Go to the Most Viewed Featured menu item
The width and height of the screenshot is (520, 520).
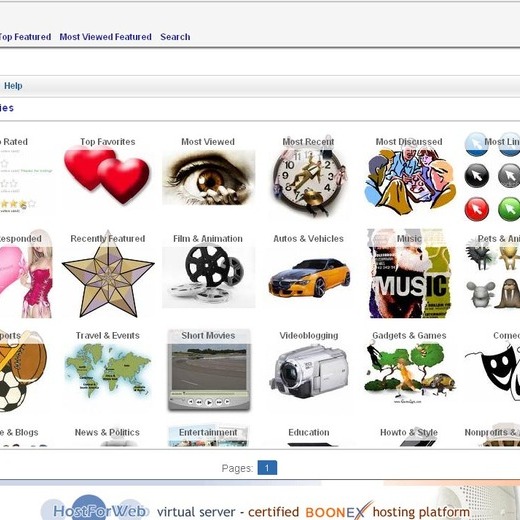pos(105,37)
